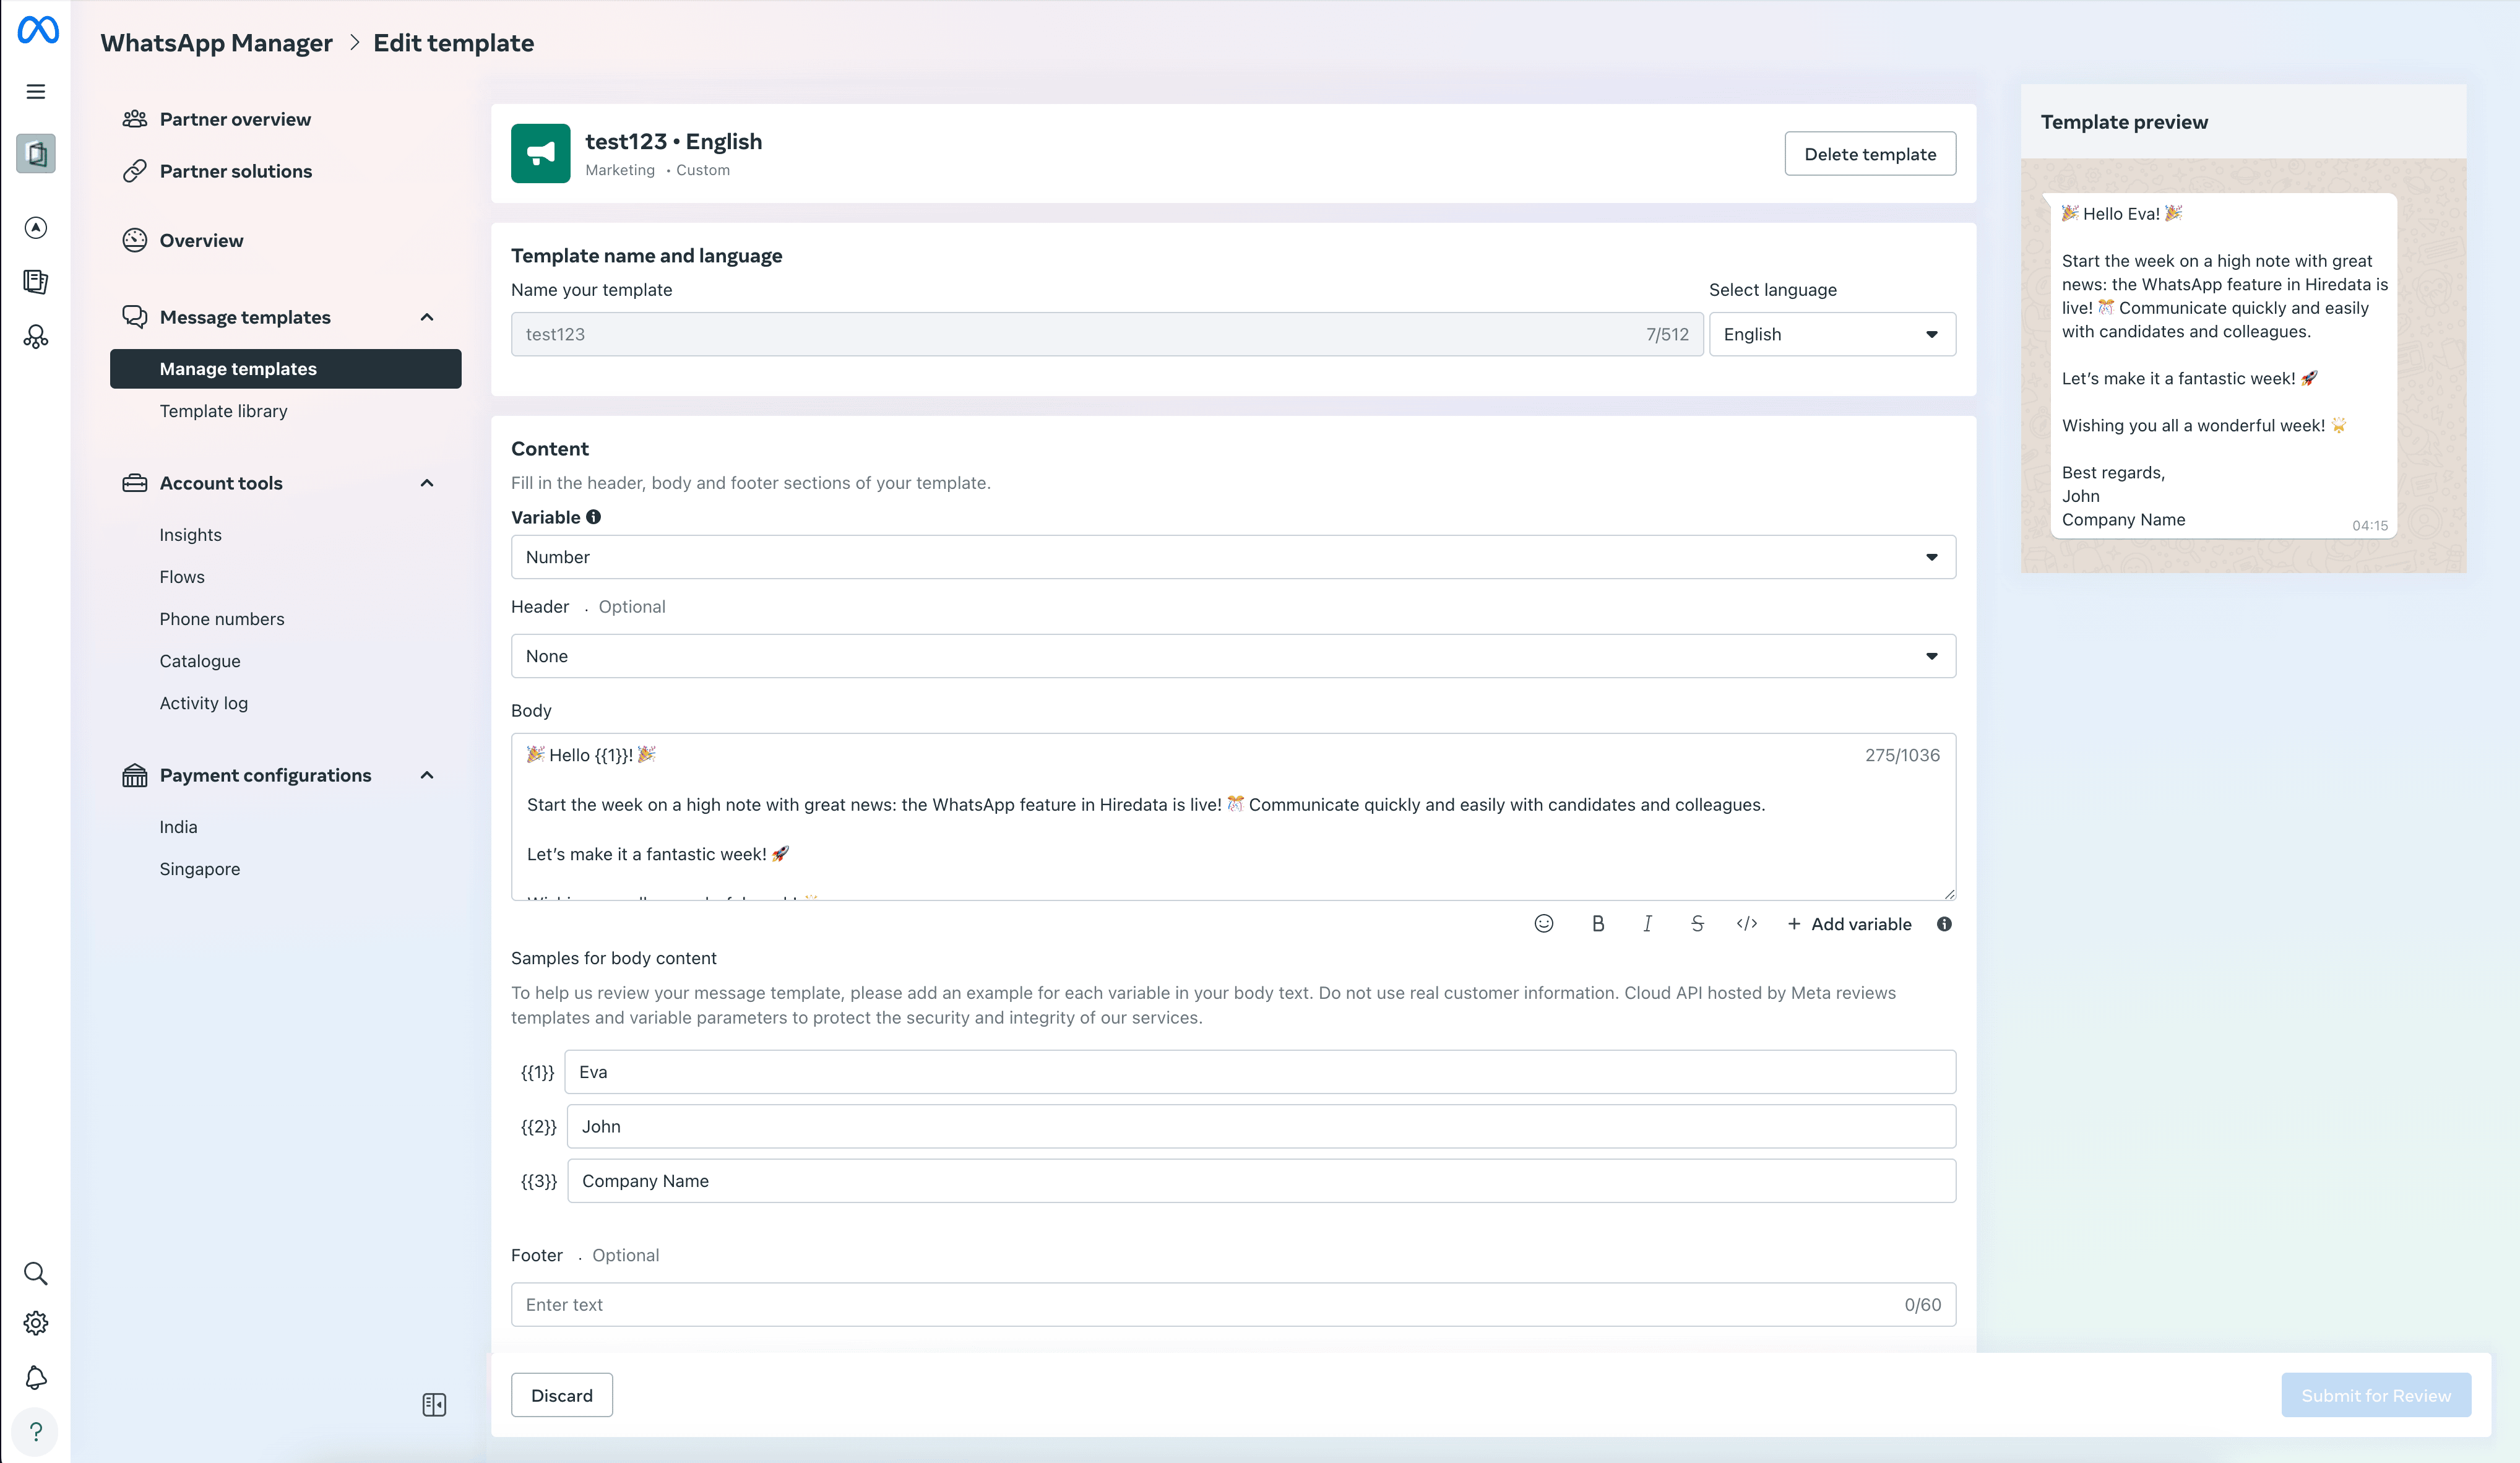Open the newspaper icon in the left rail
The image size is (2520, 1463).
[x=36, y=282]
